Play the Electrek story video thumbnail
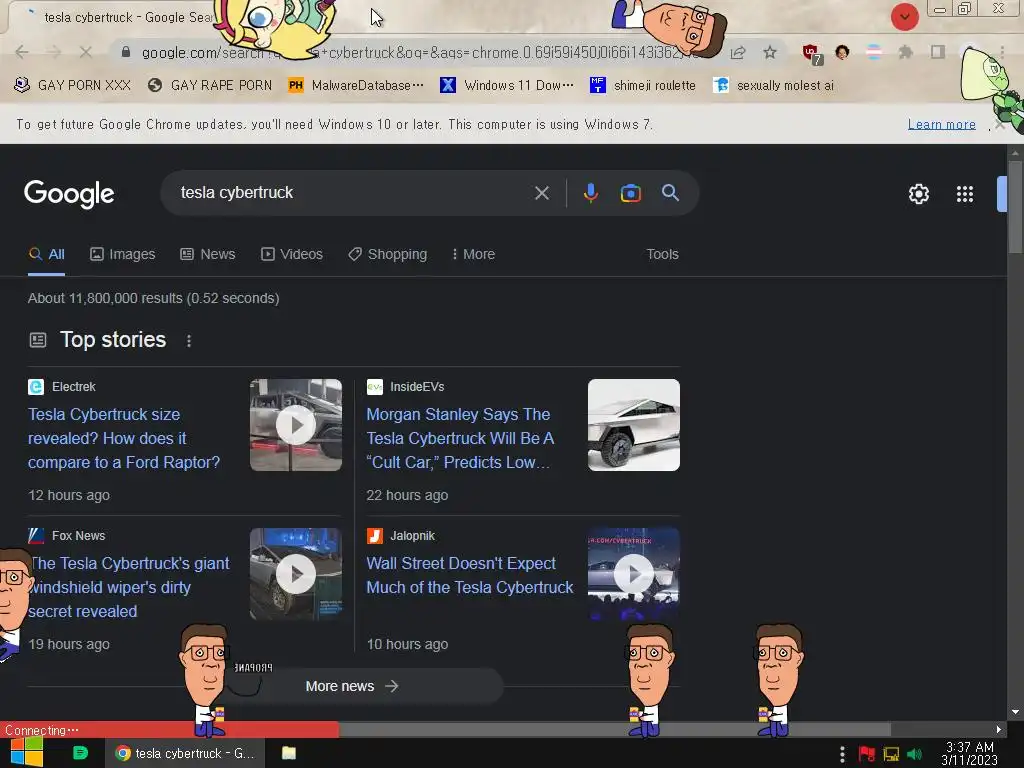This screenshot has width=1024, height=768. pos(296,425)
